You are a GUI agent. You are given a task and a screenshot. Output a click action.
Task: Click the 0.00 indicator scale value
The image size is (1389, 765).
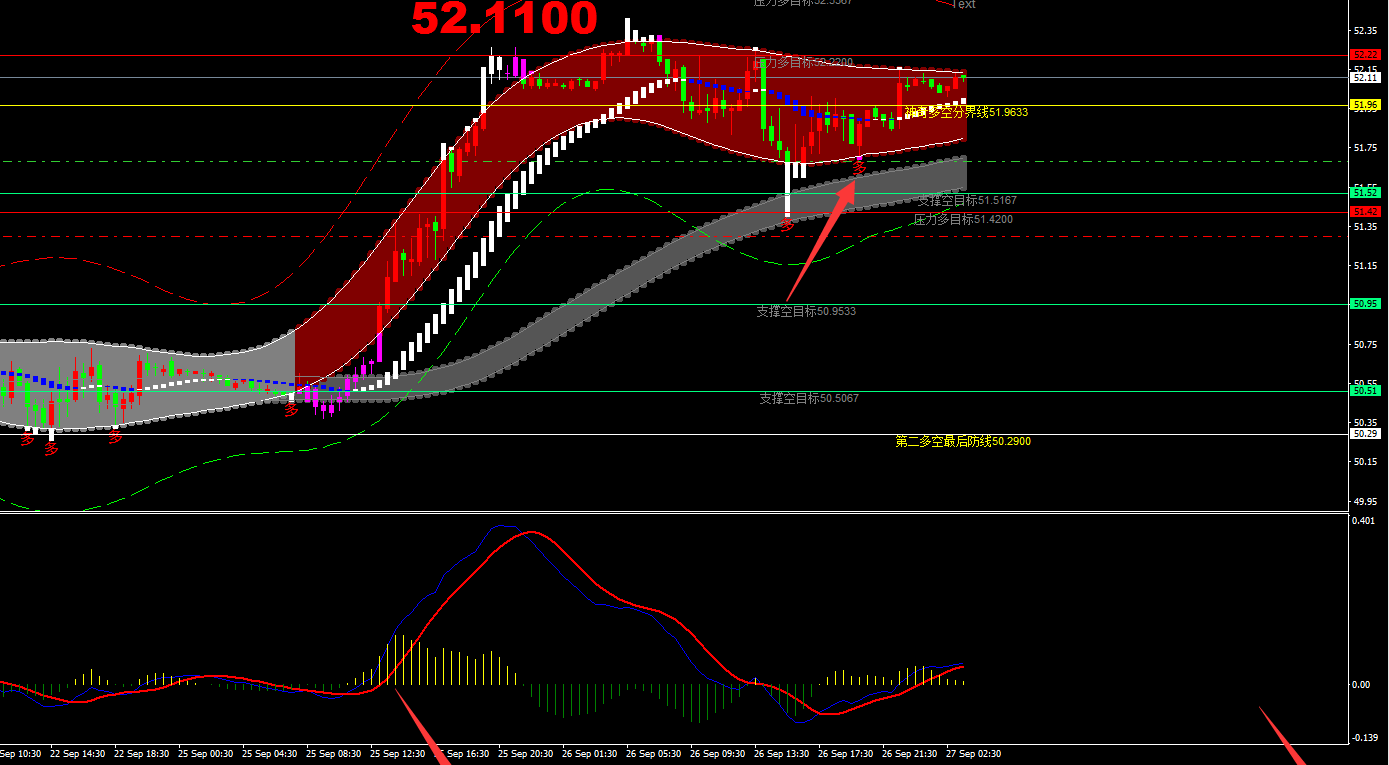1361,685
